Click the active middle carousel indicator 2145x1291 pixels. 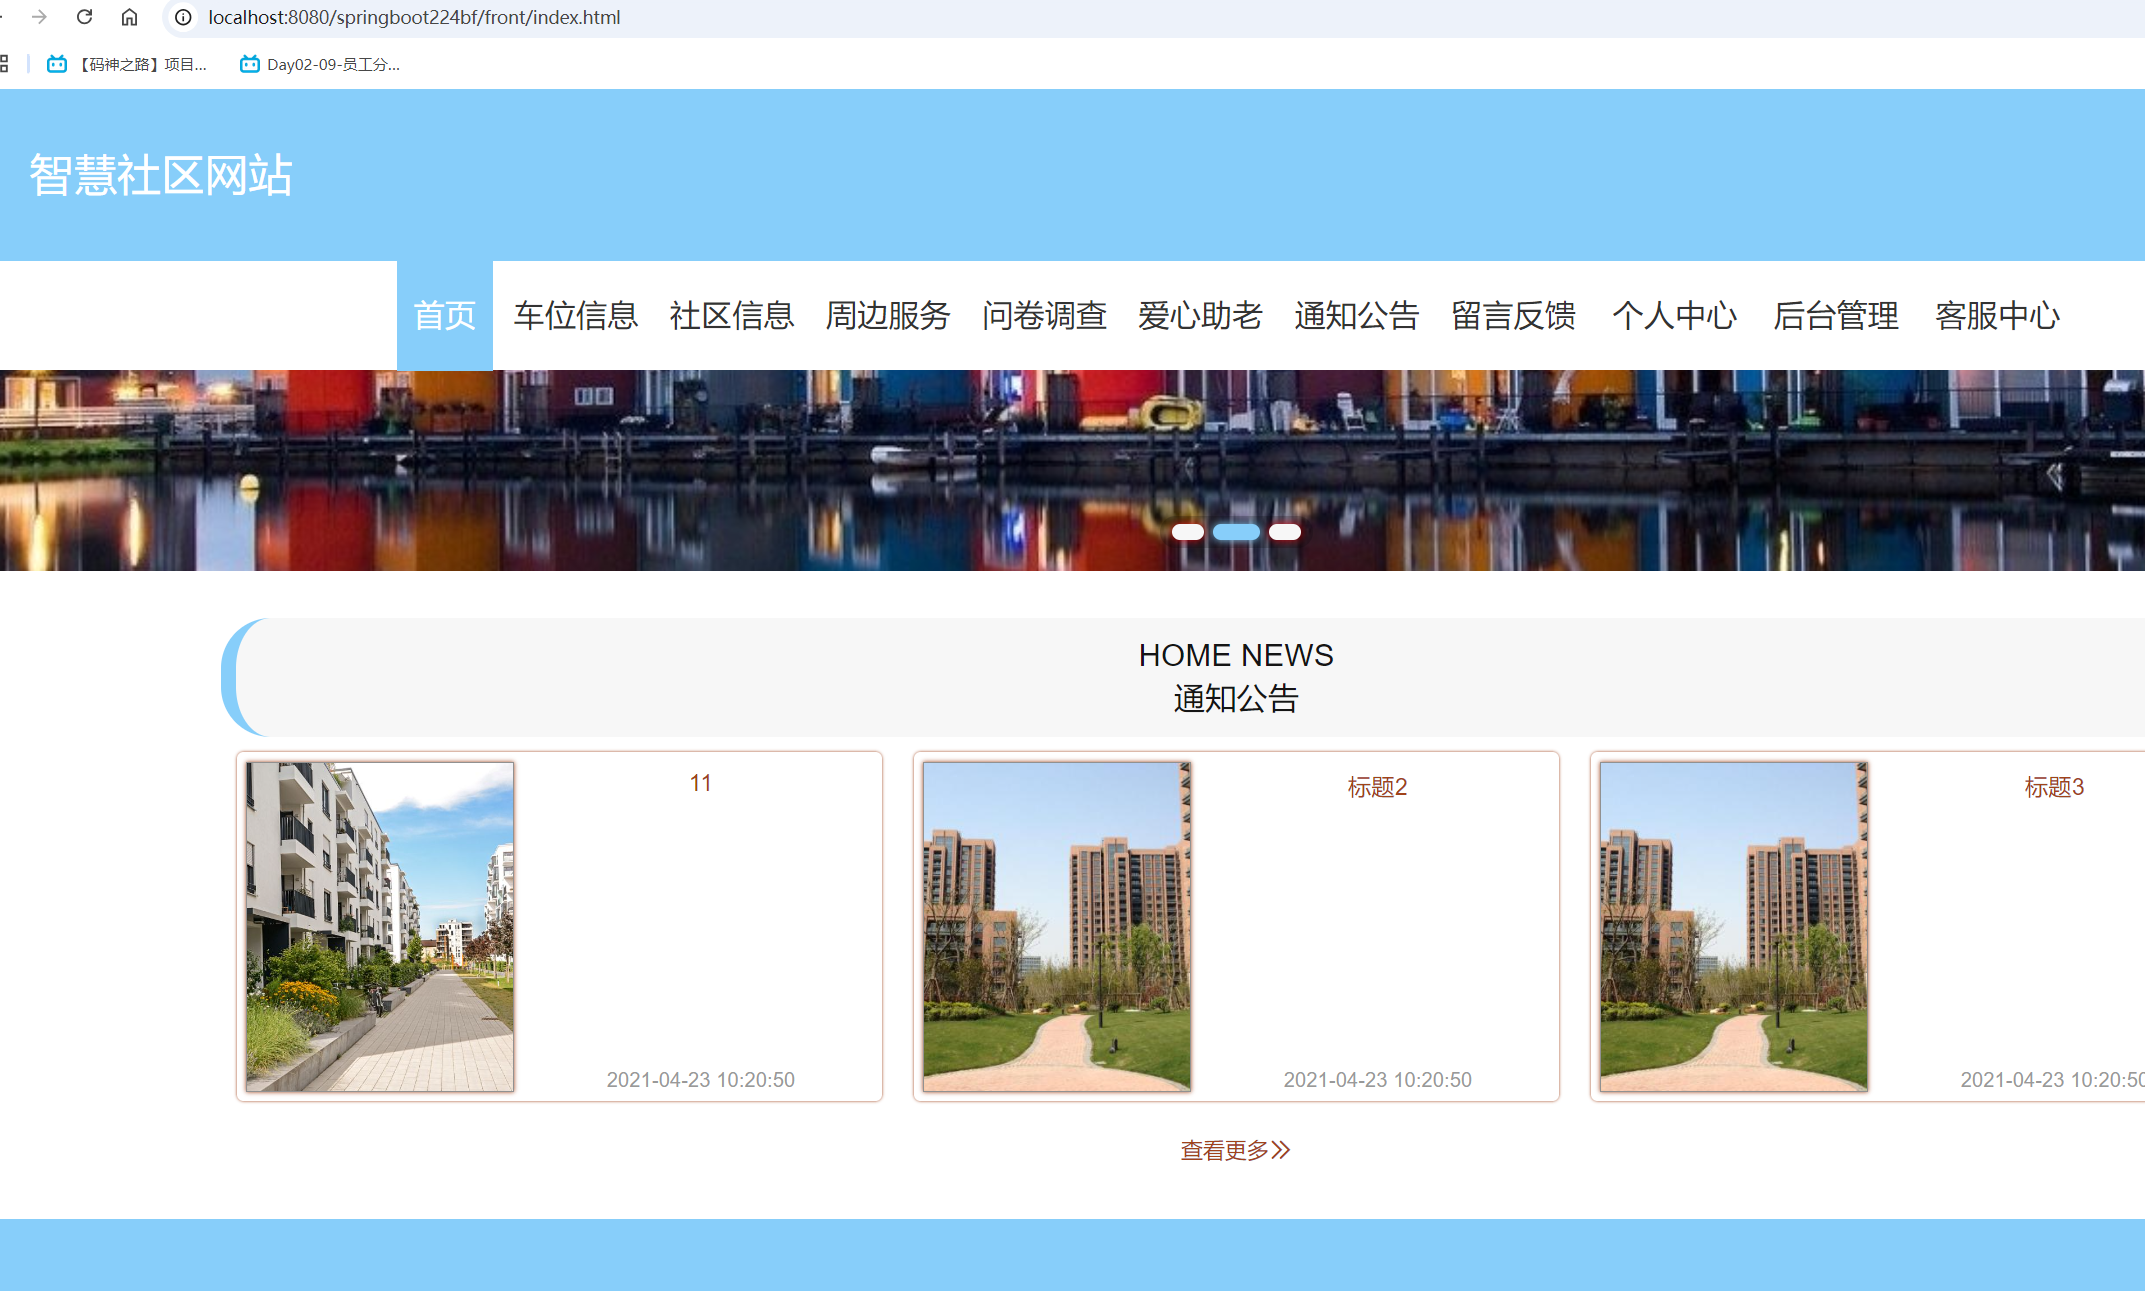tap(1236, 531)
